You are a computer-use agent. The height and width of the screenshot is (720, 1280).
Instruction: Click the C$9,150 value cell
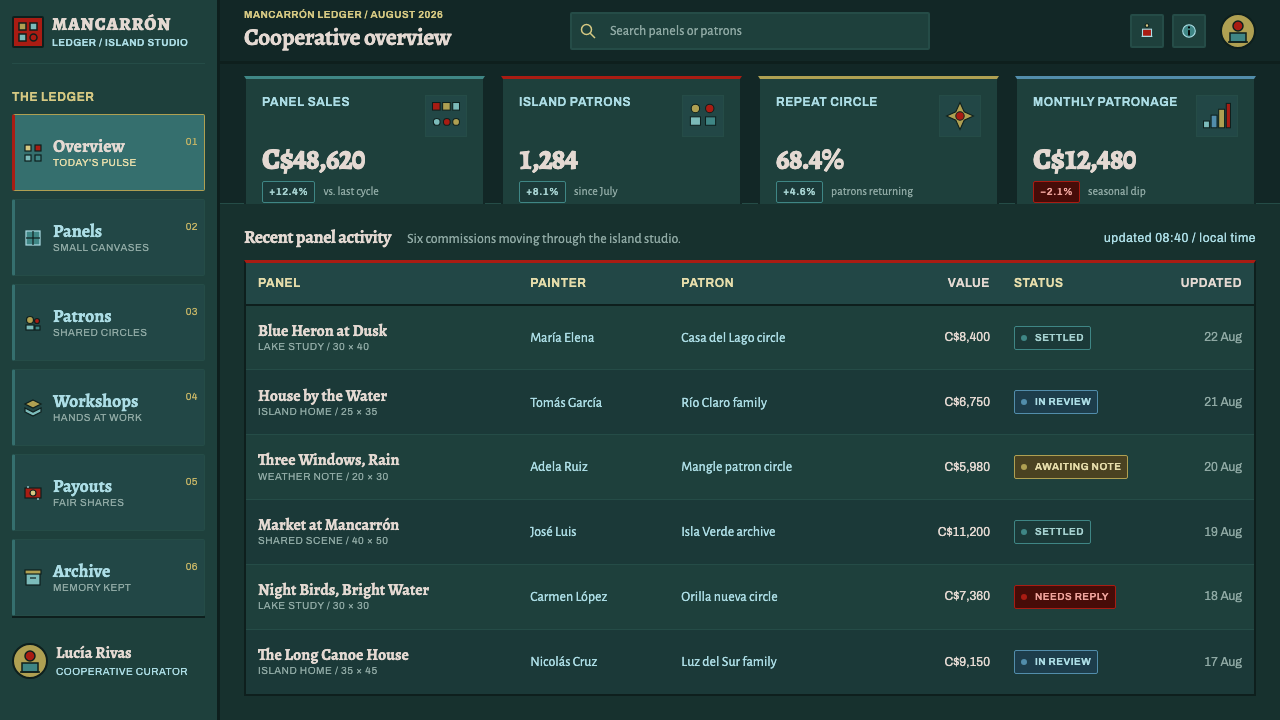[967, 662]
